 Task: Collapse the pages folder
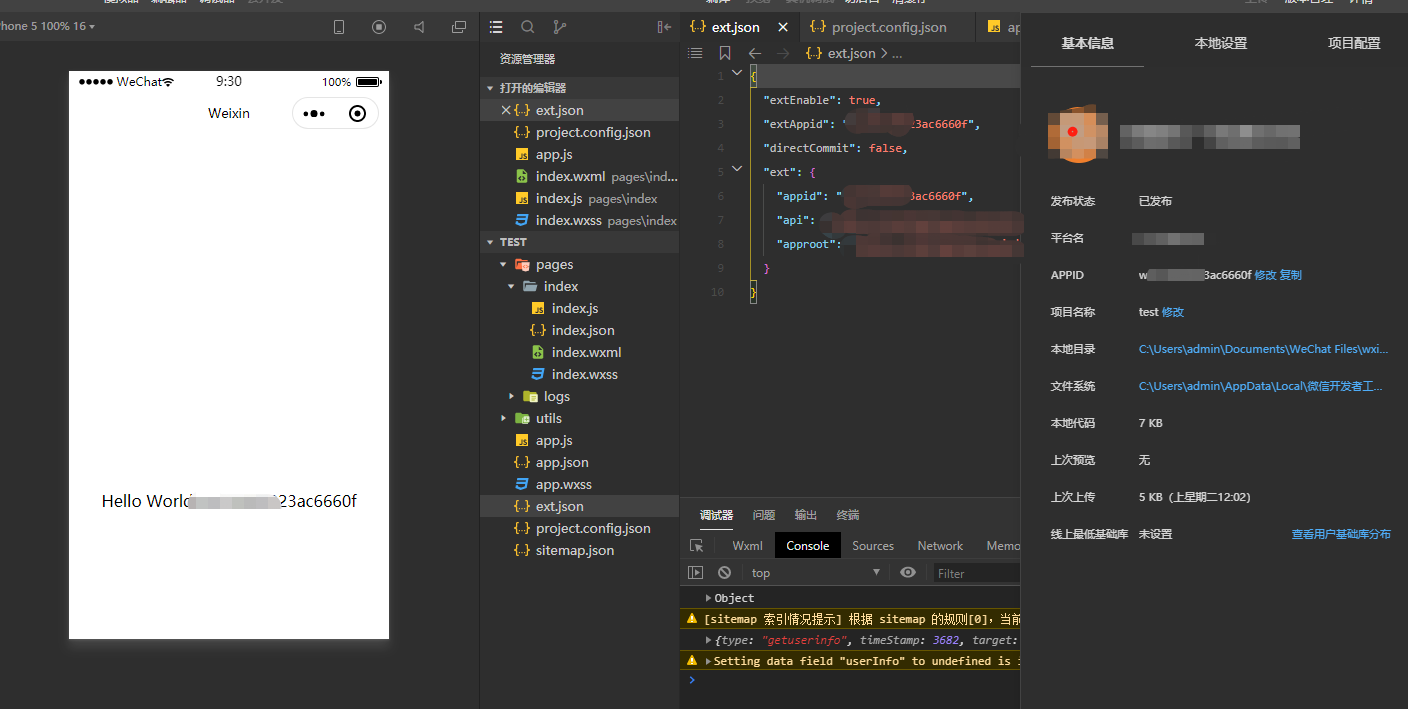pos(503,265)
